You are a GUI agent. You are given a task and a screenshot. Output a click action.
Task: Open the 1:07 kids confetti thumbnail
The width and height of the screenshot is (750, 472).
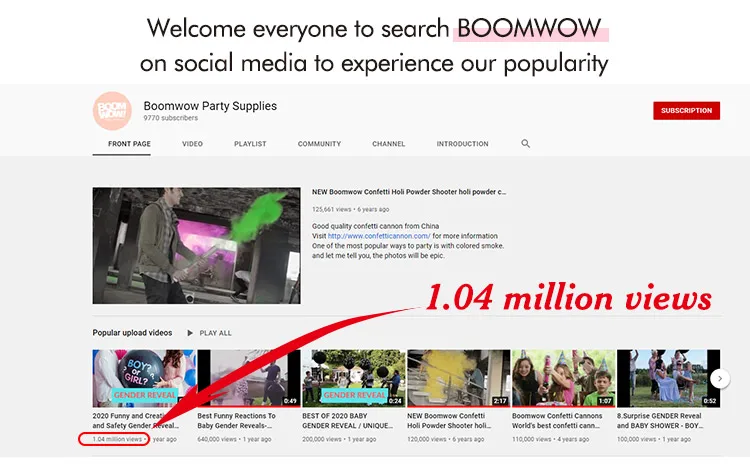click(x=563, y=378)
